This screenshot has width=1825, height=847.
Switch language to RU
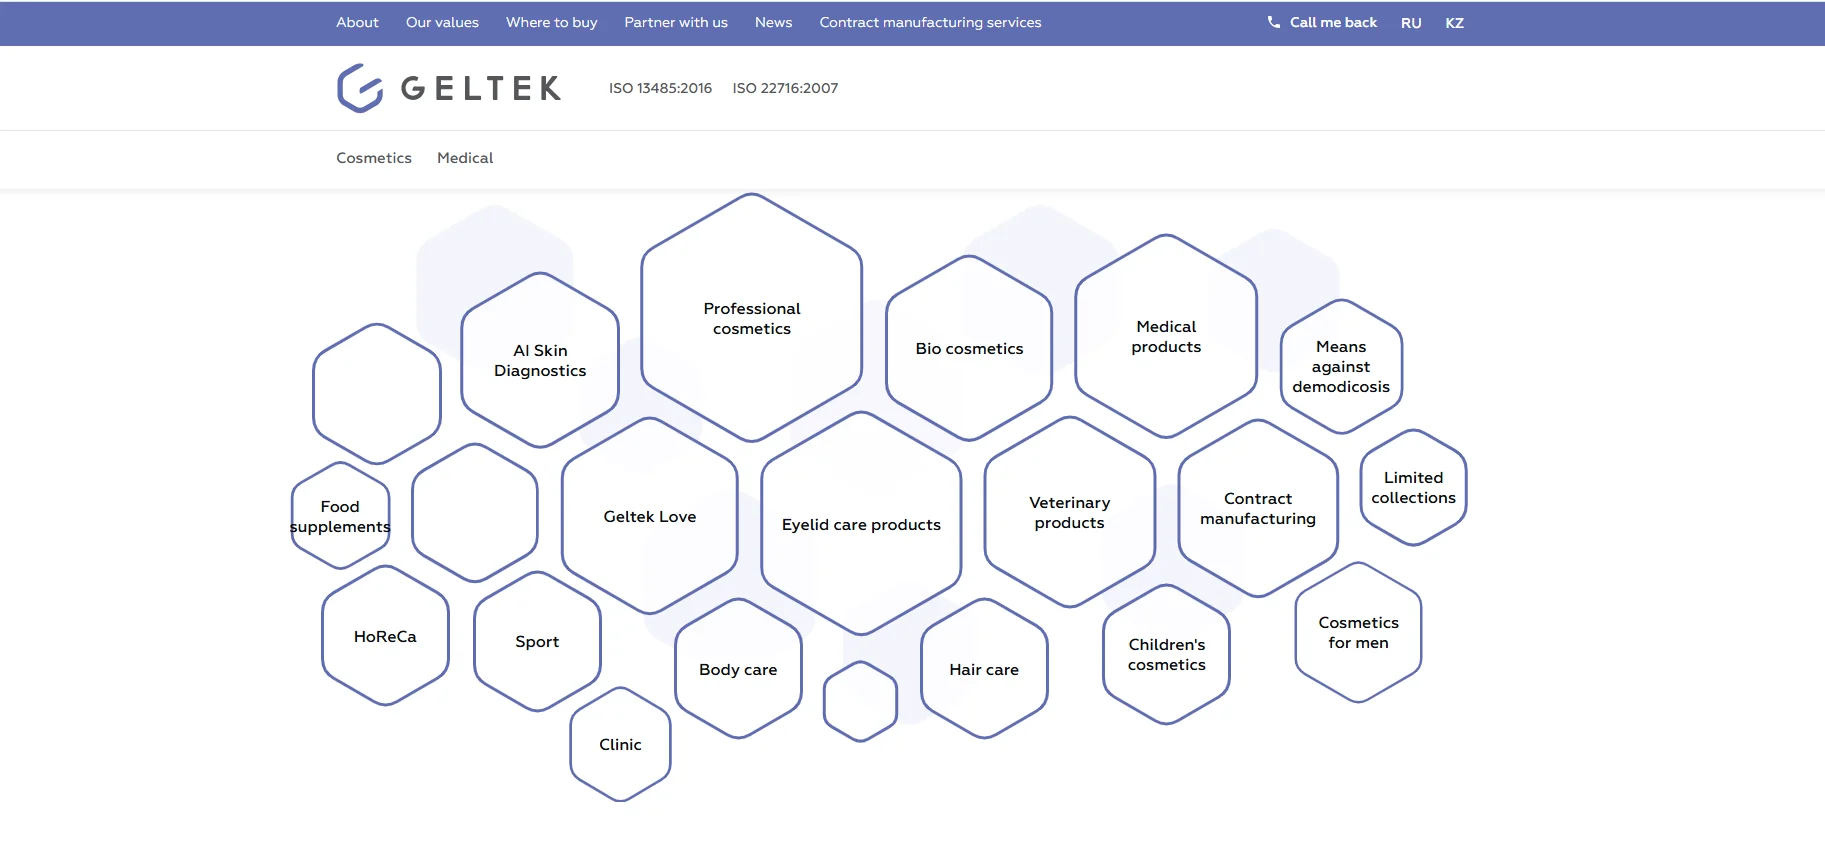click(1410, 23)
